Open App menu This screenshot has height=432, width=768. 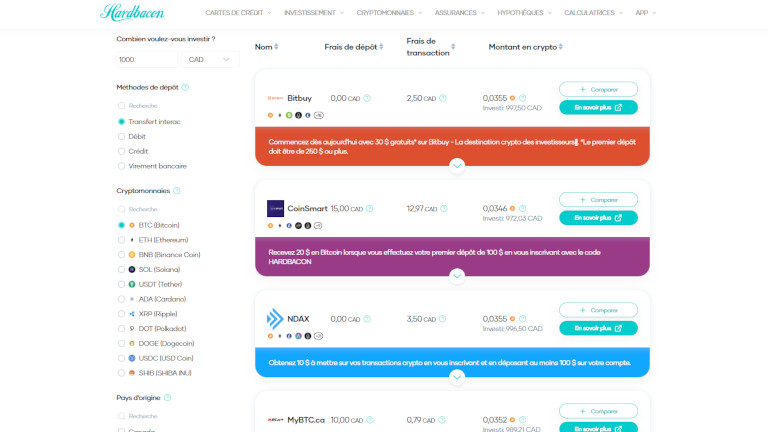click(x=646, y=13)
